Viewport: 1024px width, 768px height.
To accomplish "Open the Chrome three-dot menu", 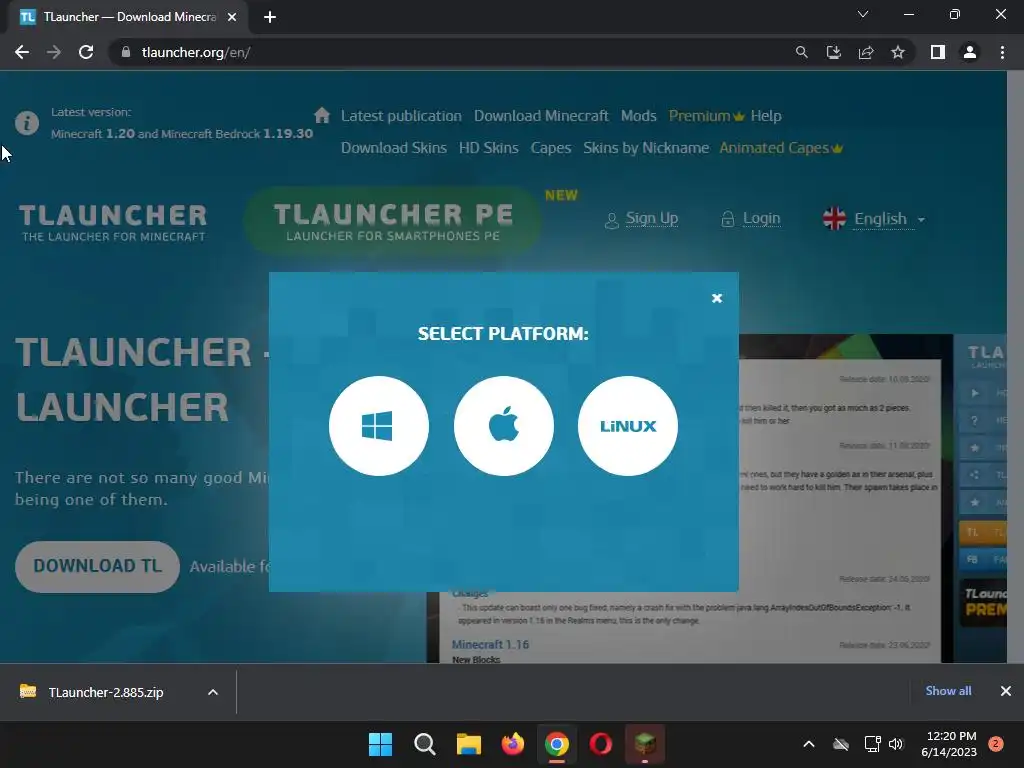I will click(x=1002, y=52).
